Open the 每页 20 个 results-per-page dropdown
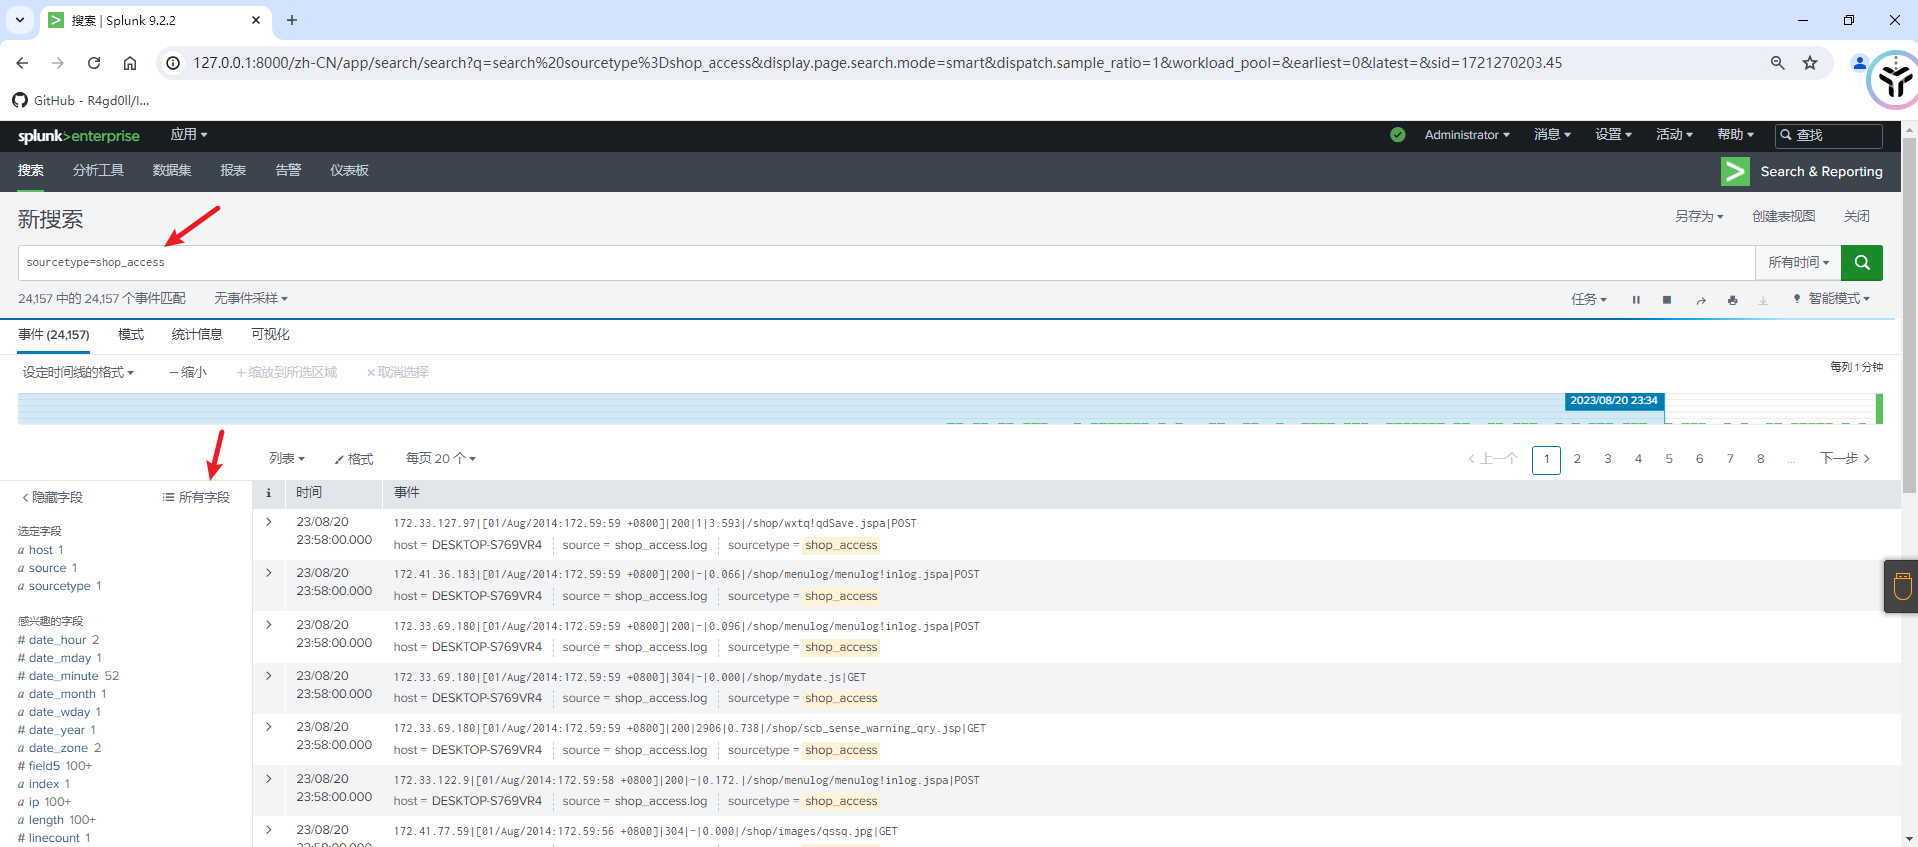Screen dimensions: 1918x847 (440, 458)
